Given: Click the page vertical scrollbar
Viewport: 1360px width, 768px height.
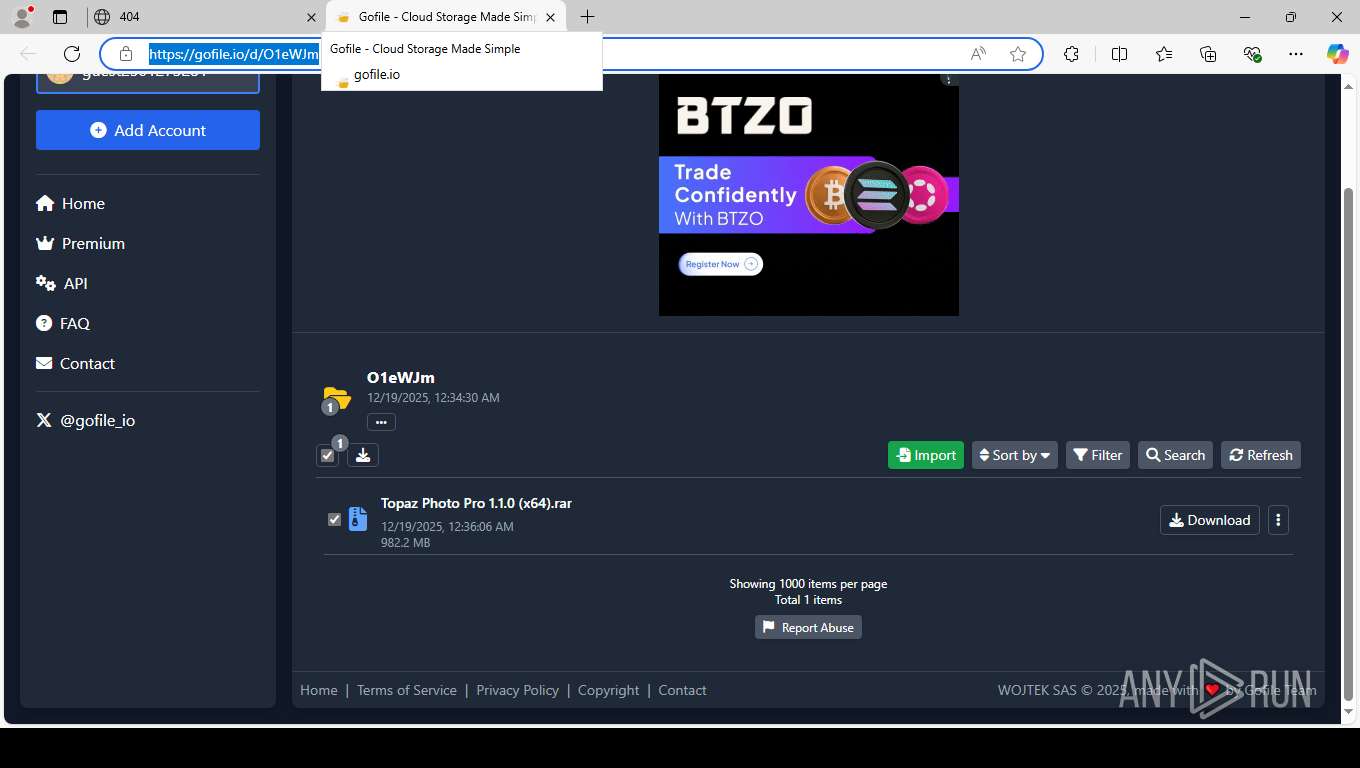Looking at the screenshot, I should pyautogui.click(x=1348, y=445).
